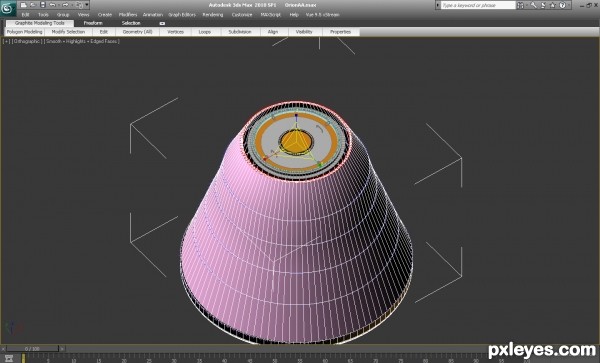Expand the quick access toolbar dropdown arrow

87,5
